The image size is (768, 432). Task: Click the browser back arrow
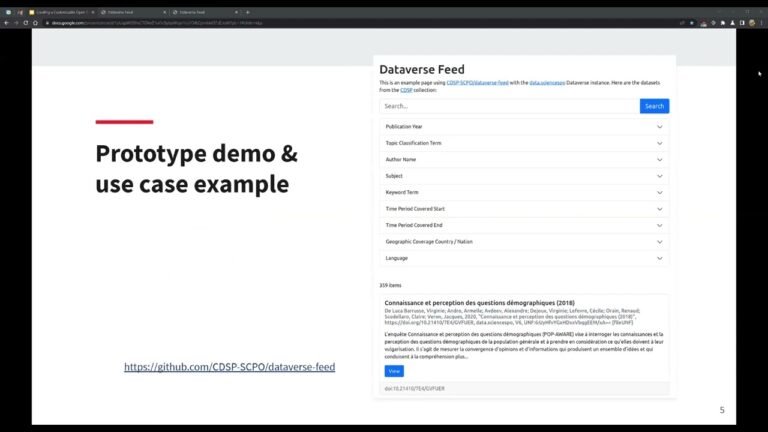tap(7, 21)
